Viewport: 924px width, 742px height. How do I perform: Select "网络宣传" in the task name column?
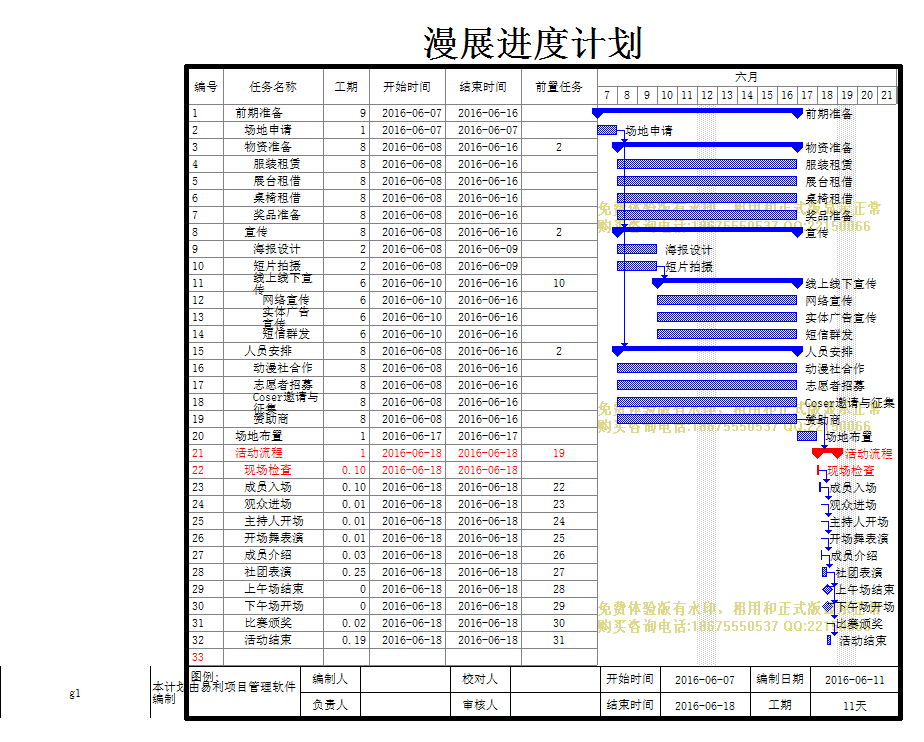(x=286, y=300)
